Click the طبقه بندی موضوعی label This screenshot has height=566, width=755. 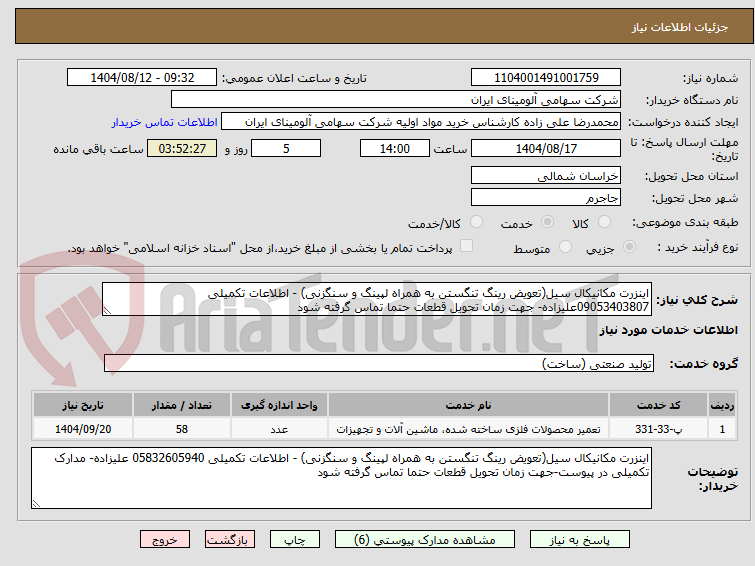click(x=685, y=223)
